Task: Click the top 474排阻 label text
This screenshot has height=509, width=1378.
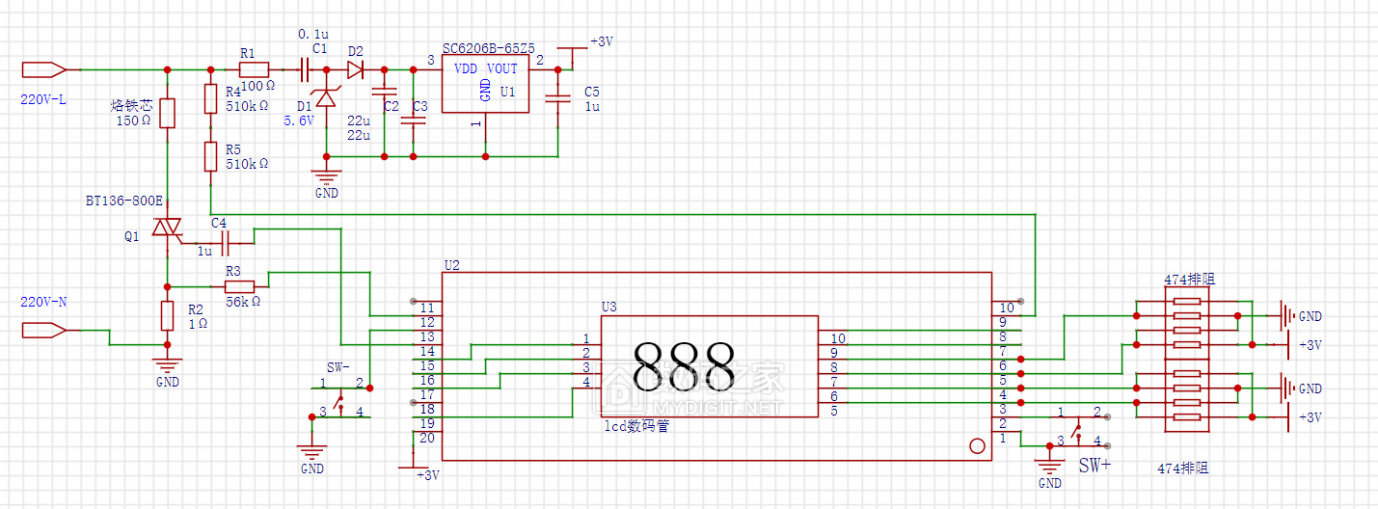Action: coord(1187,279)
